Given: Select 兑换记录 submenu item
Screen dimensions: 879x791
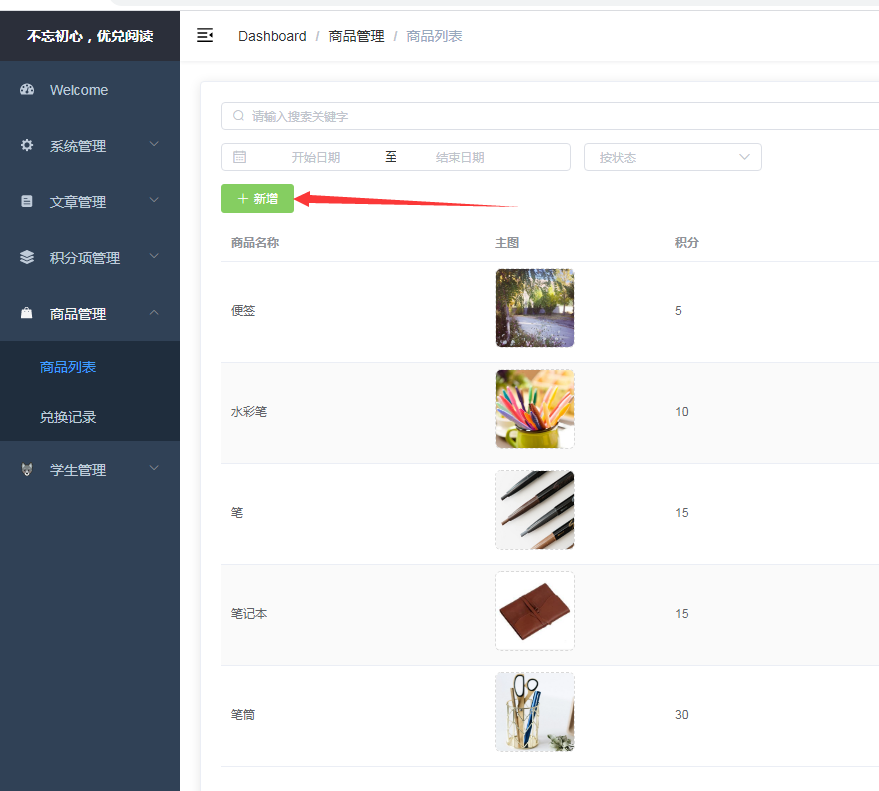Looking at the screenshot, I should point(68,417).
